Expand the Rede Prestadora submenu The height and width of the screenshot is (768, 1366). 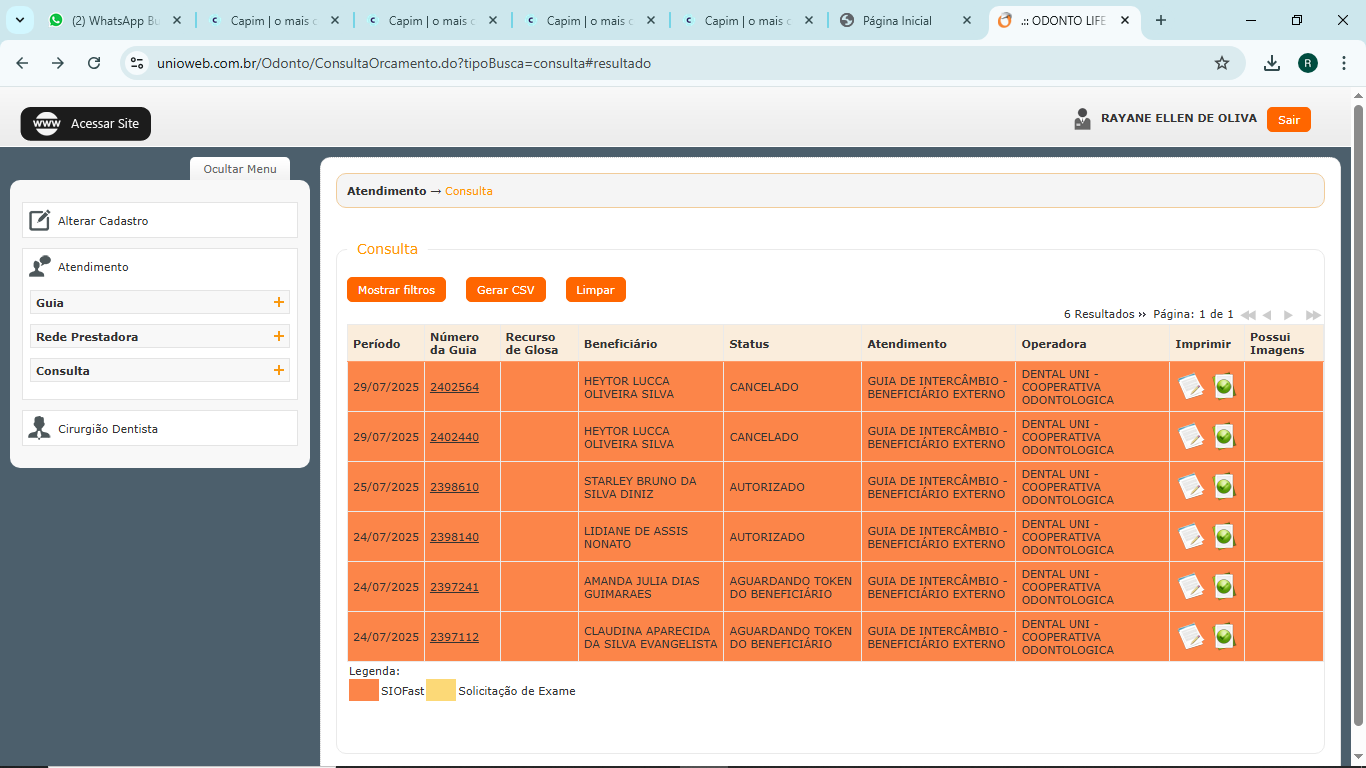click(278, 337)
